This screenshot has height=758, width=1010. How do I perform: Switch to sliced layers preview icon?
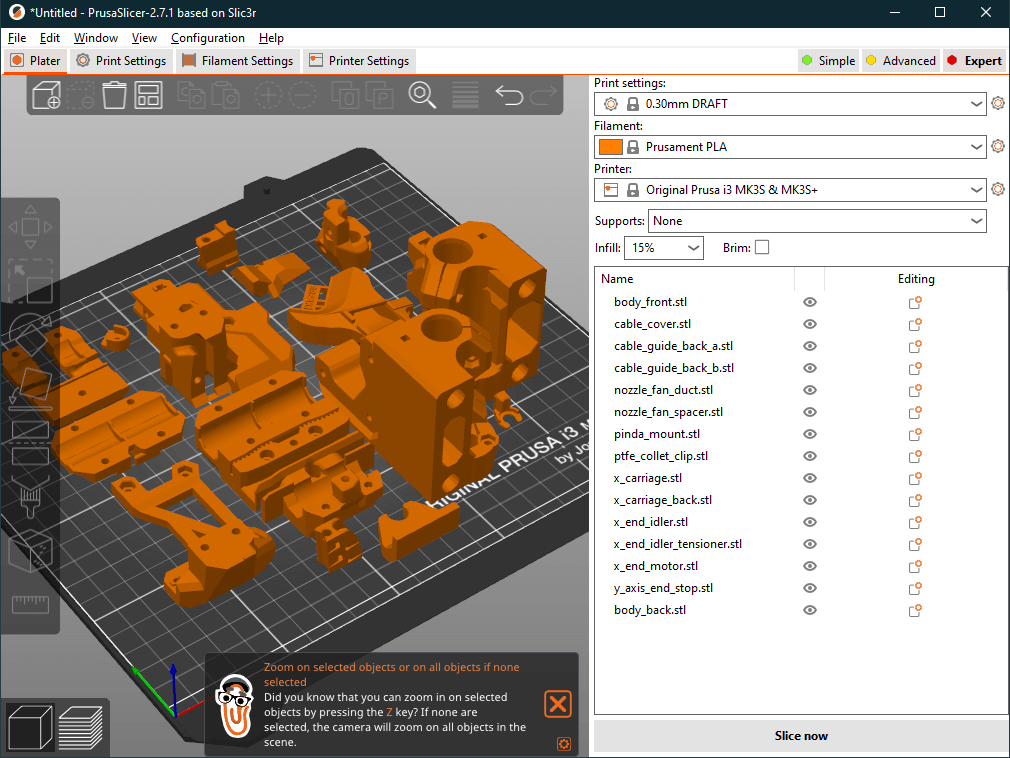click(81, 727)
